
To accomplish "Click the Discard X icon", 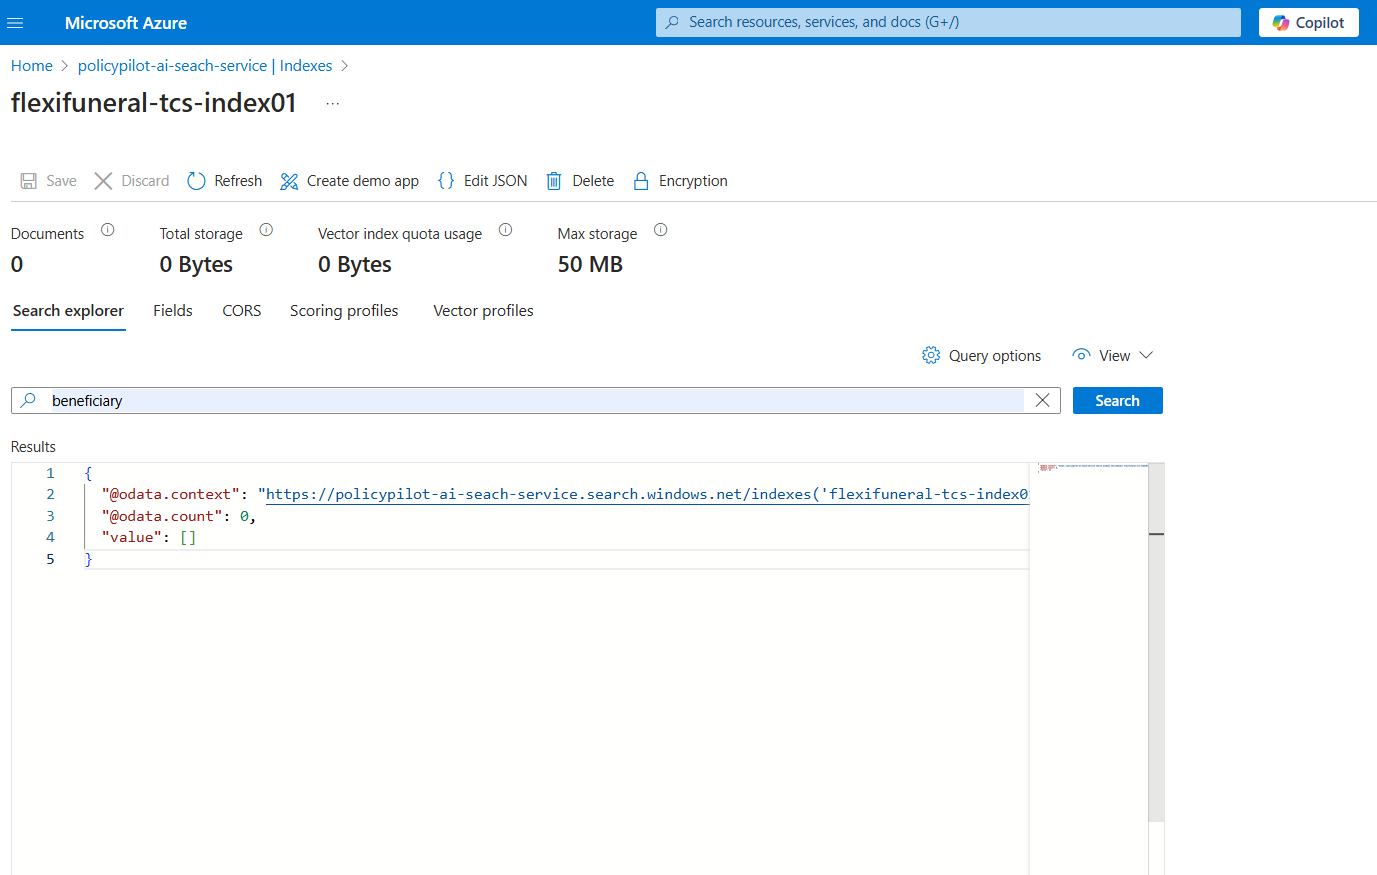I will coord(103,181).
